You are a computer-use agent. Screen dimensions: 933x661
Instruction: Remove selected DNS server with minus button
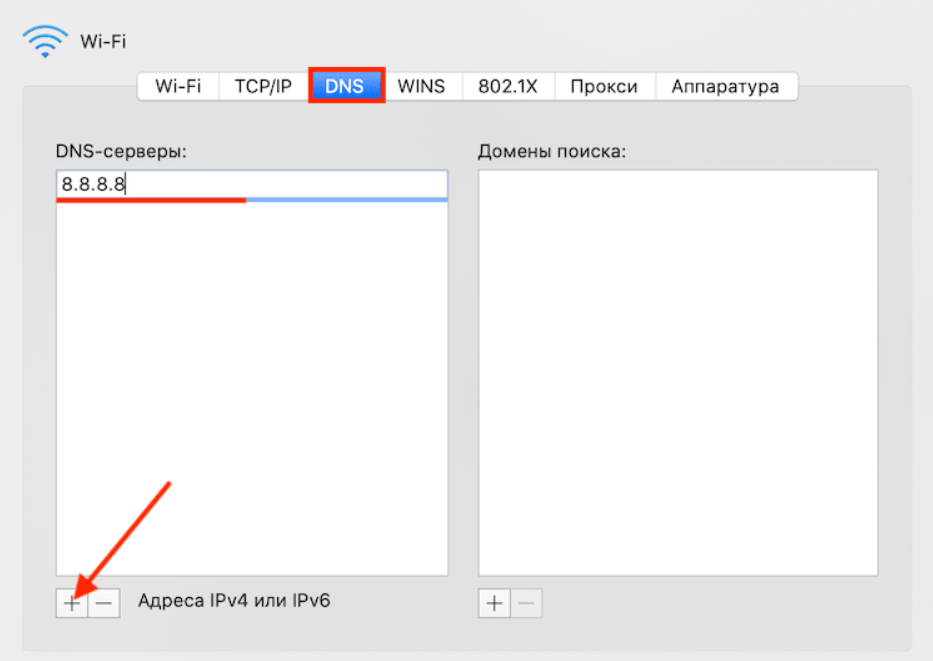pyautogui.click(x=104, y=603)
